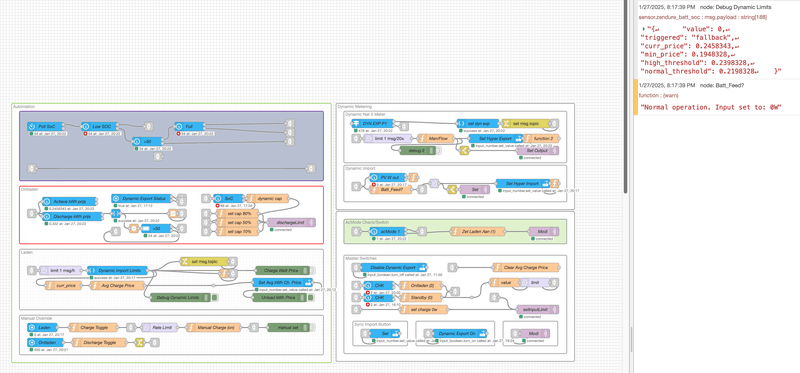Select the SoC node in Ontladen group
Viewport: 800px width, 373px height.
coord(229,198)
